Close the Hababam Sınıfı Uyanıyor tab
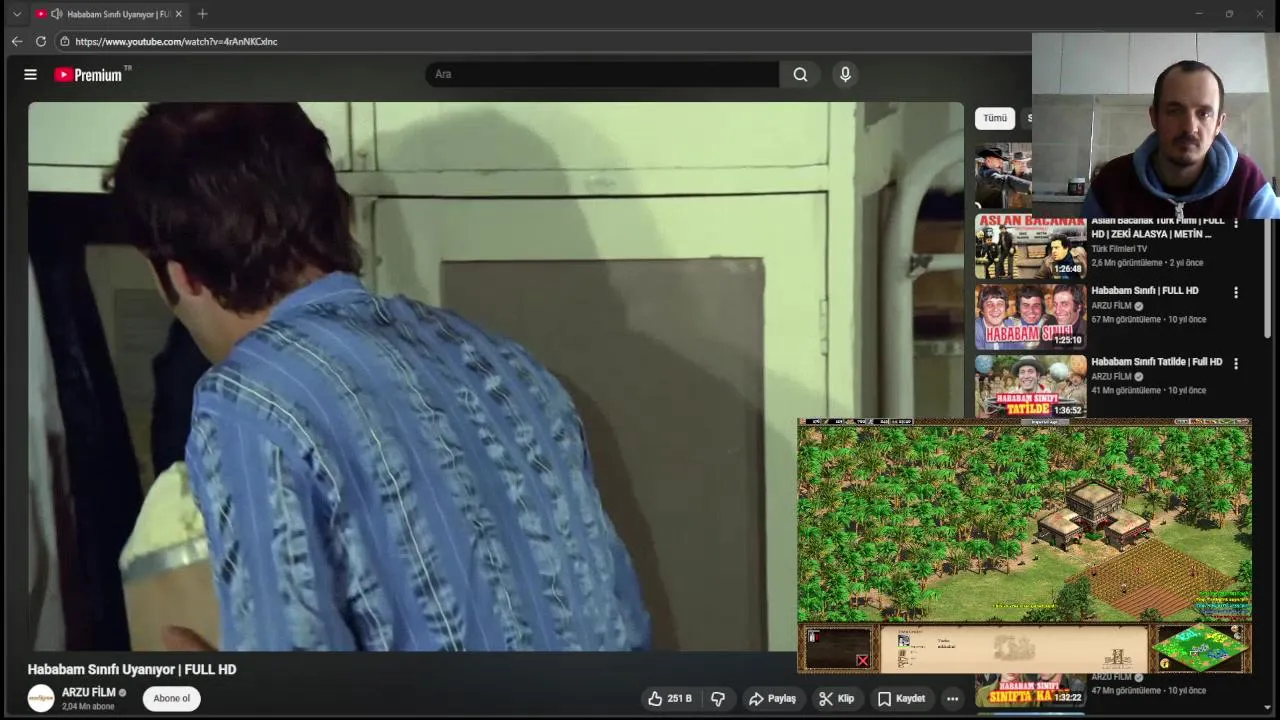 (x=179, y=14)
